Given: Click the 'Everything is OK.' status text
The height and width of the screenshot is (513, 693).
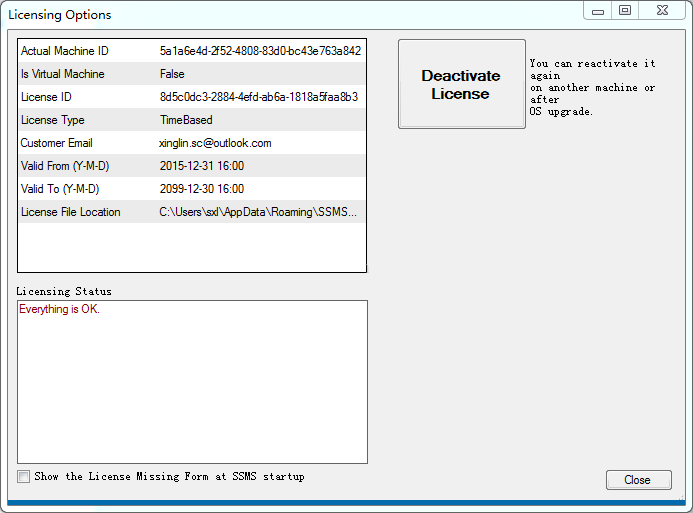Looking at the screenshot, I should click(x=59, y=309).
